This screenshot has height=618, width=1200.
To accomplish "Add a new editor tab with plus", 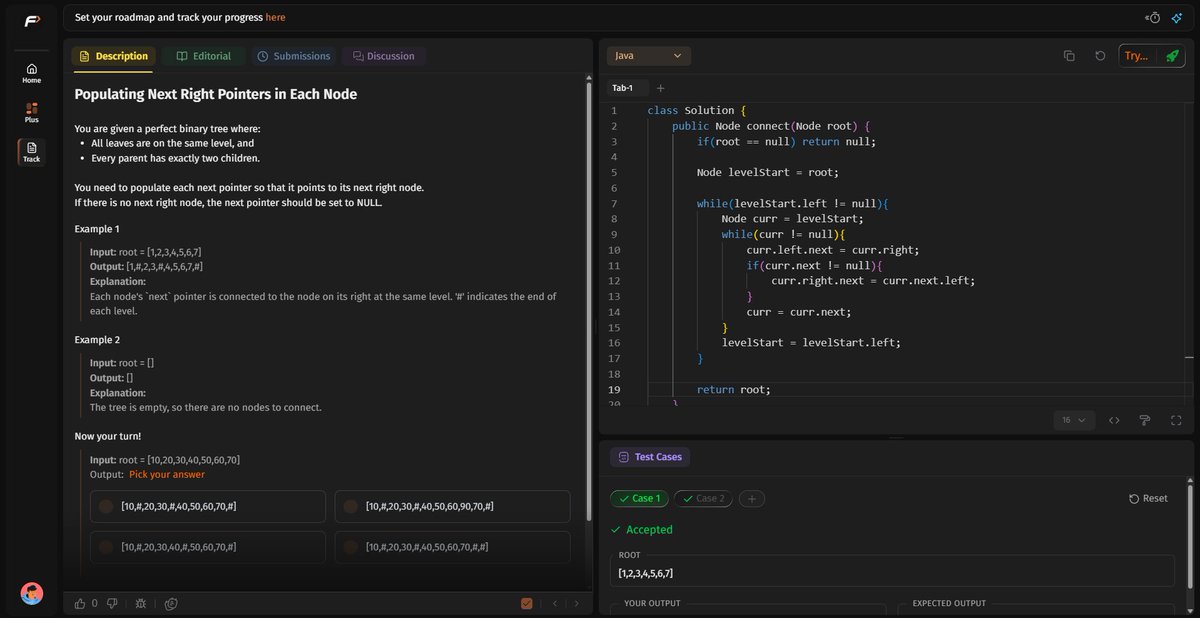I will 660,88.
